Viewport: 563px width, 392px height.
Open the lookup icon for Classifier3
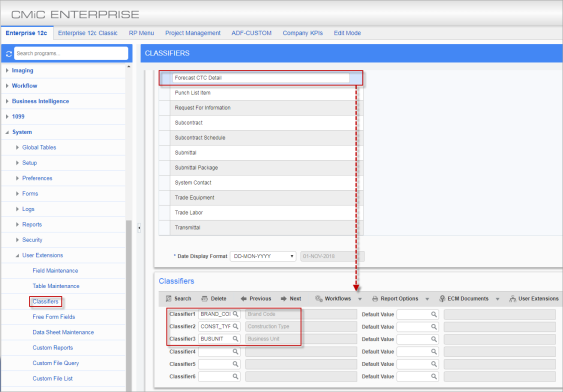(x=236, y=339)
